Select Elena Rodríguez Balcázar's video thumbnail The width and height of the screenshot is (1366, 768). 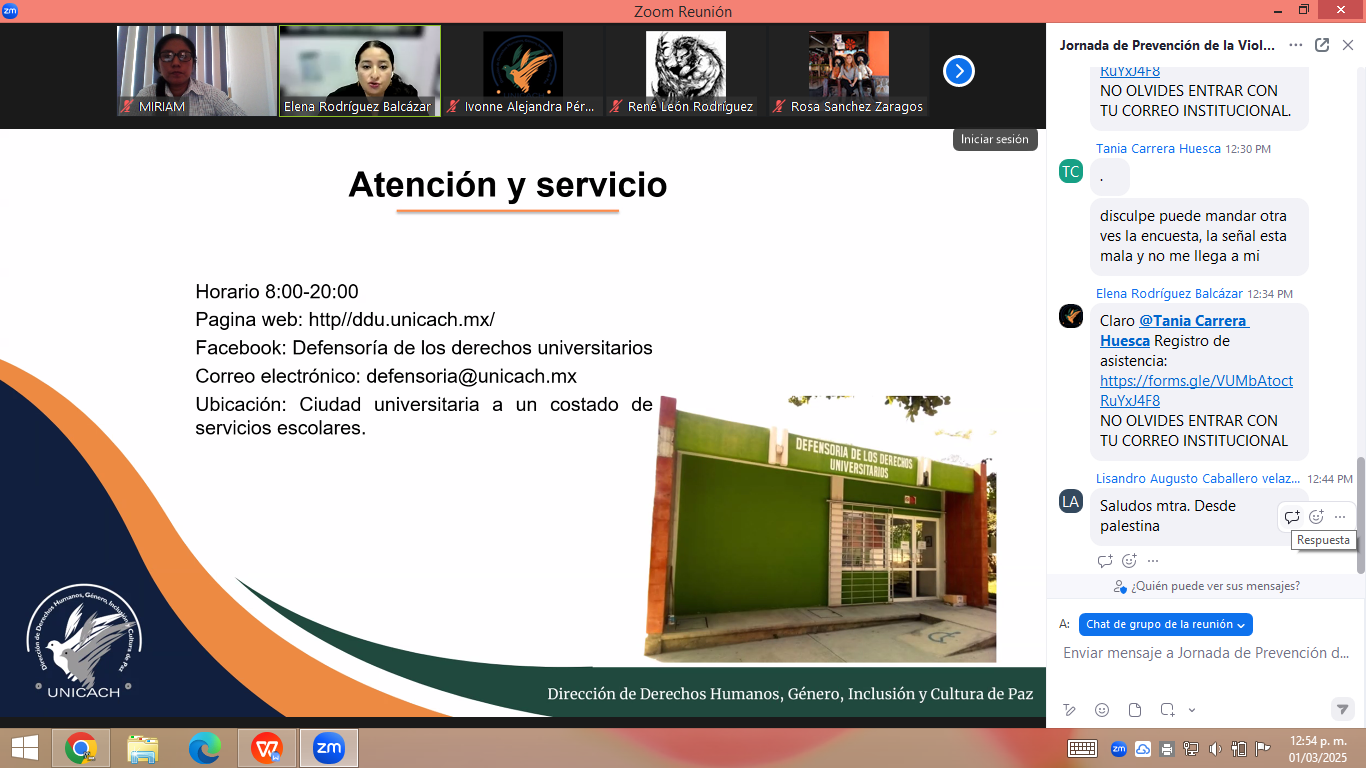[x=358, y=71]
